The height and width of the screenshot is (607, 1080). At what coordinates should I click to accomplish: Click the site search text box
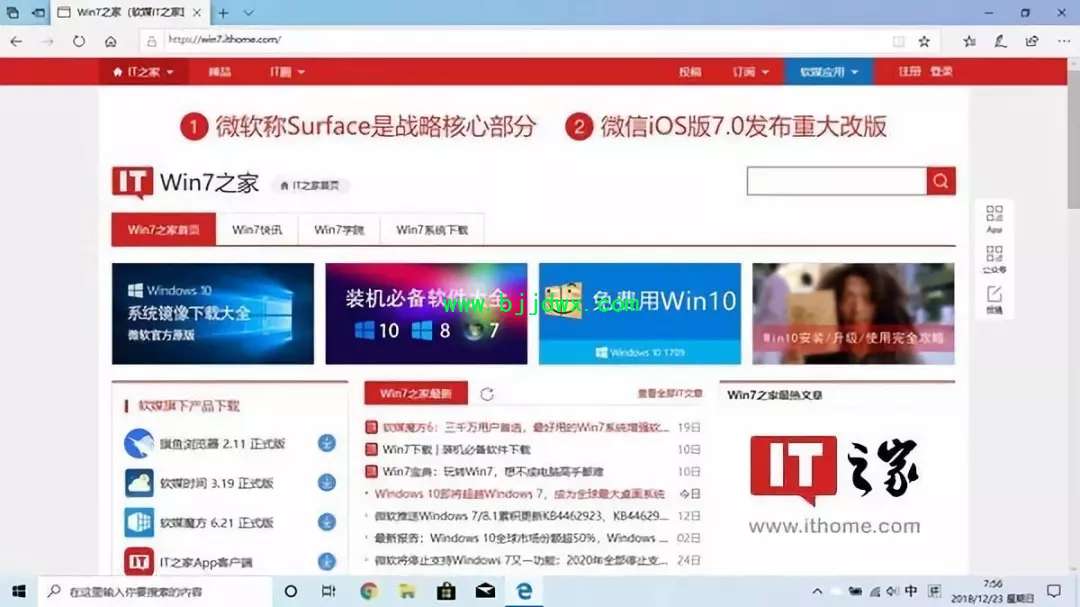pyautogui.click(x=836, y=181)
